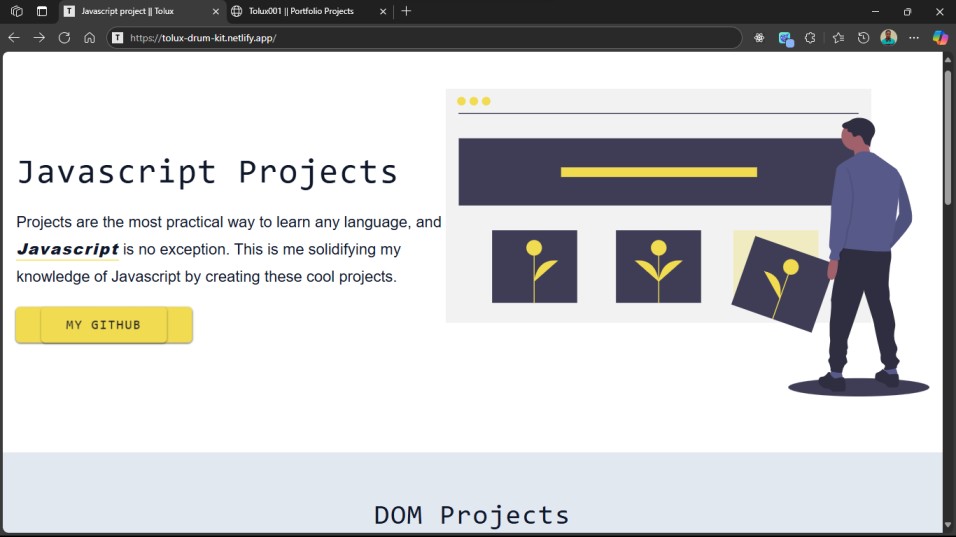Click the scrollbar up arrow

[947, 59]
